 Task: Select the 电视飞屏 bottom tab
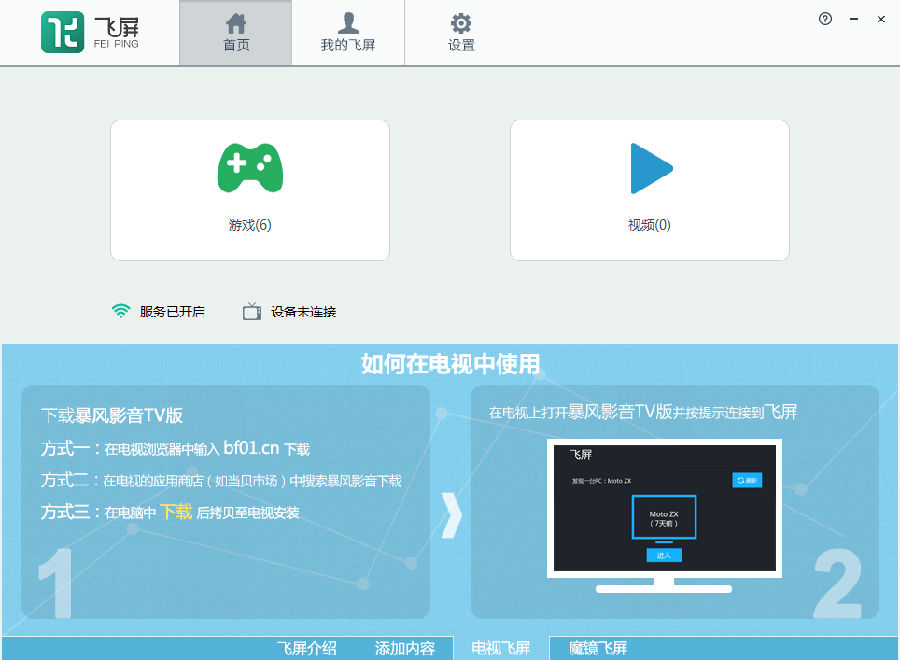(501, 648)
